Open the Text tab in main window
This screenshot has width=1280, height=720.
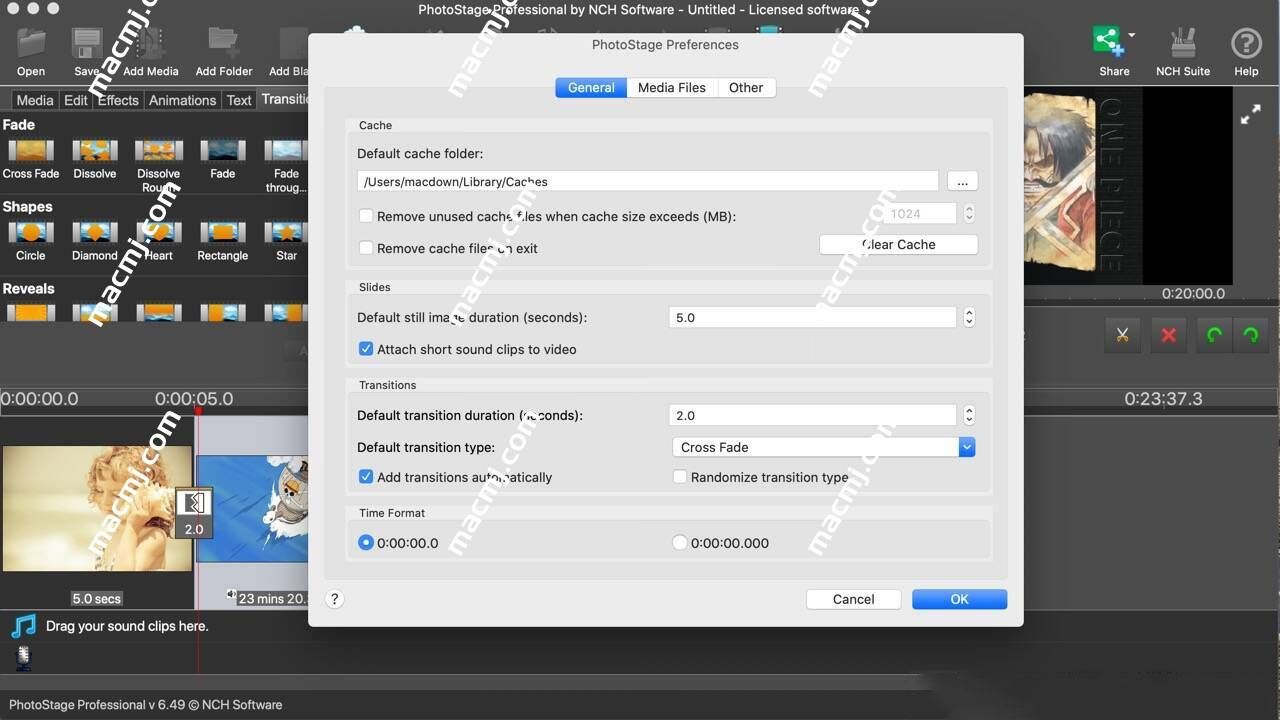click(x=239, y=100)
